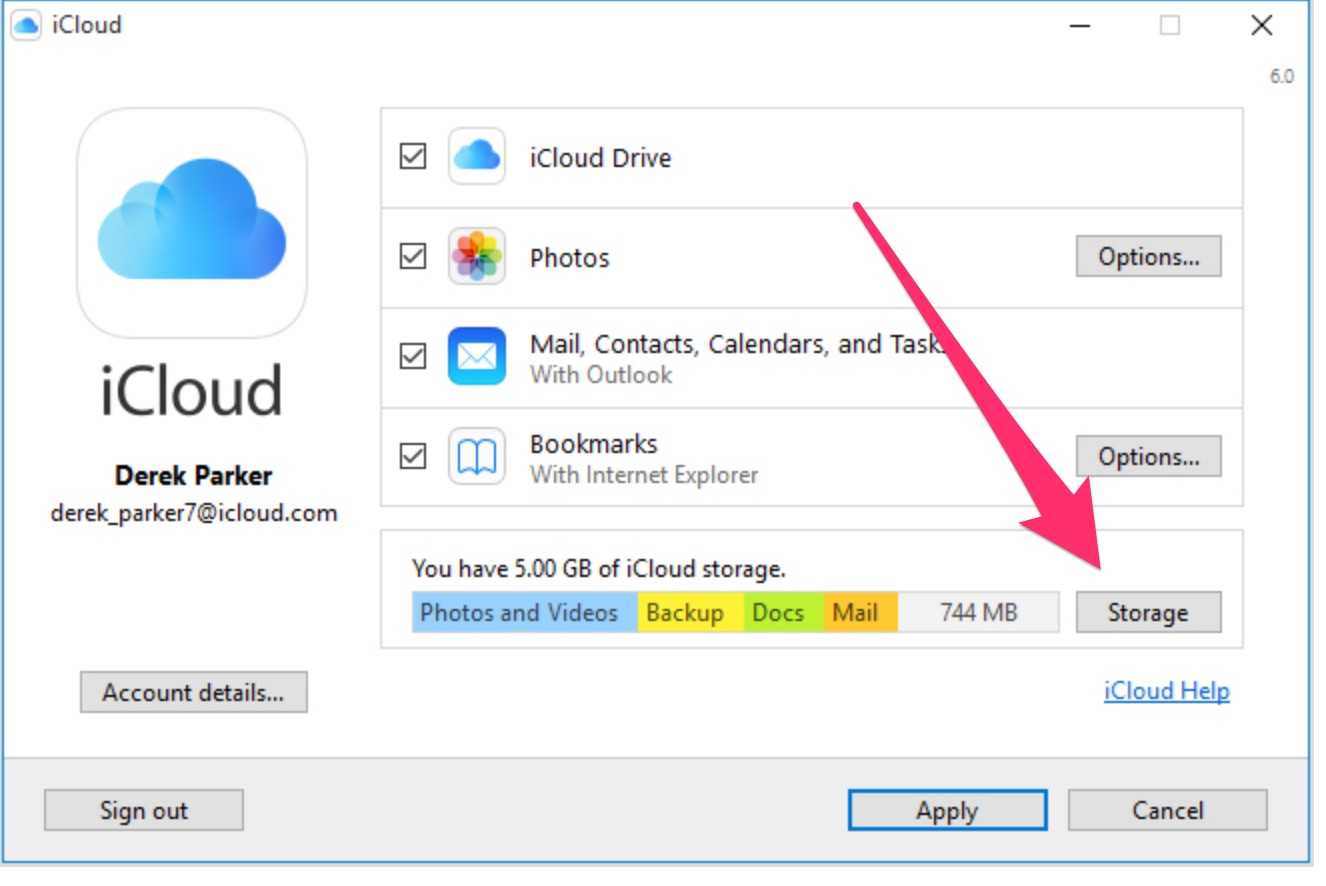Toggle the Bookmarks checkbox

pyautogui.click(x=413, y=457)
